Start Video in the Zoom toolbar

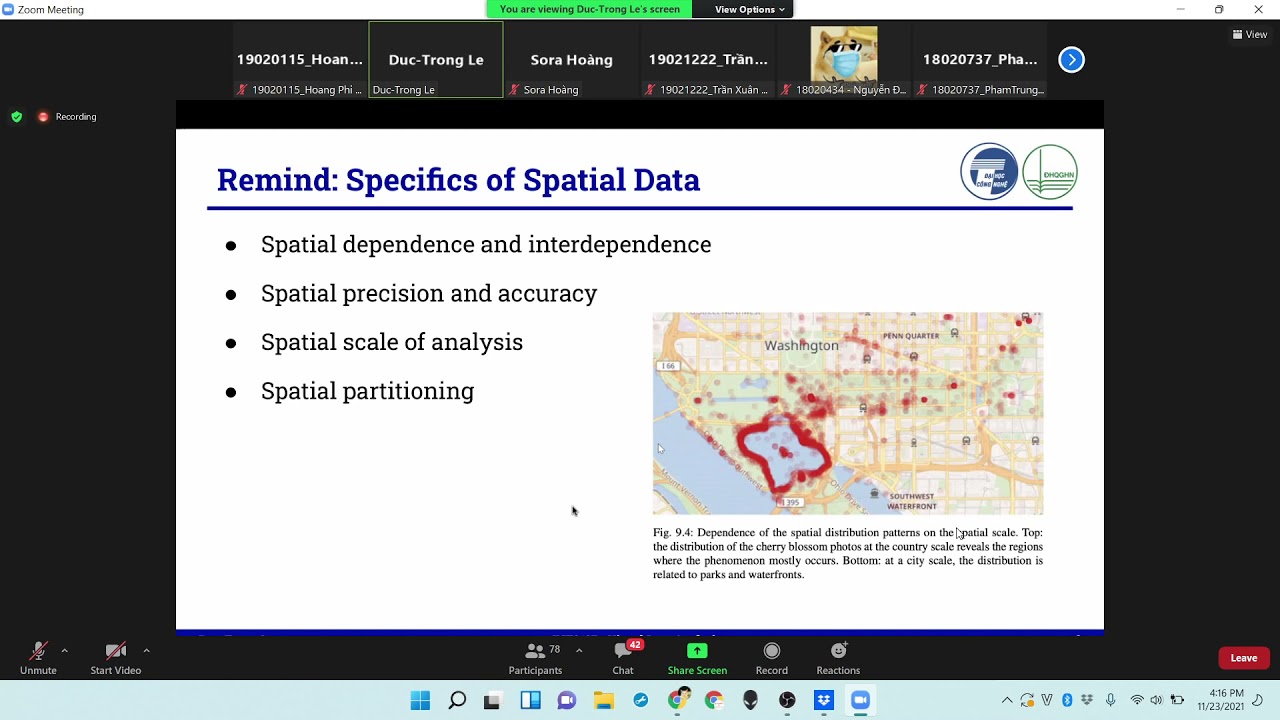pyautogui.click(x=116, y=659)
